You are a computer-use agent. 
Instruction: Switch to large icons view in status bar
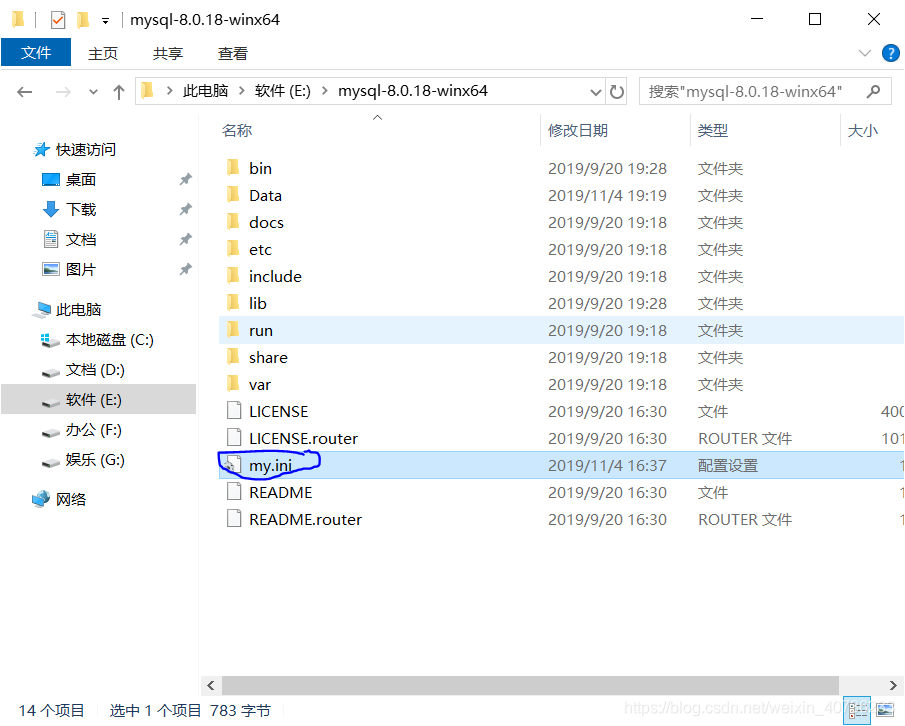885,709
